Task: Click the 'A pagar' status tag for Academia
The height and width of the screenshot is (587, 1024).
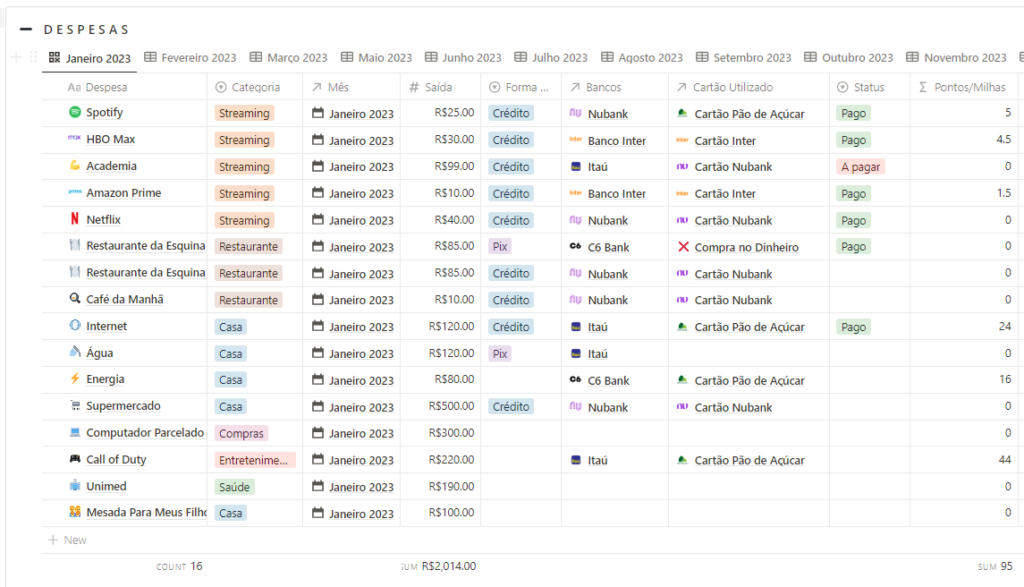Action: pyautogui.click(x=860, y=167)
